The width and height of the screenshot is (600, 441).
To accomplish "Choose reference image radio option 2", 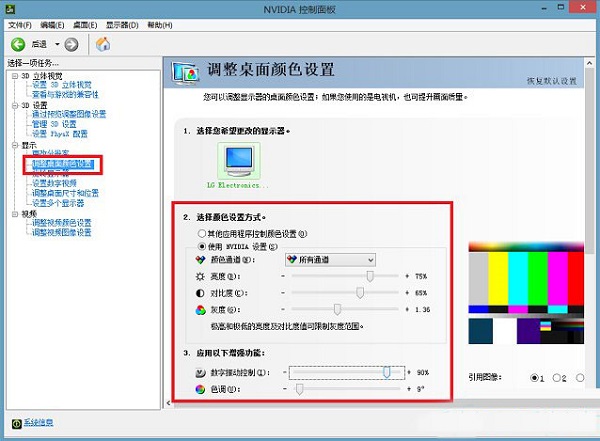I will point(557,378).
